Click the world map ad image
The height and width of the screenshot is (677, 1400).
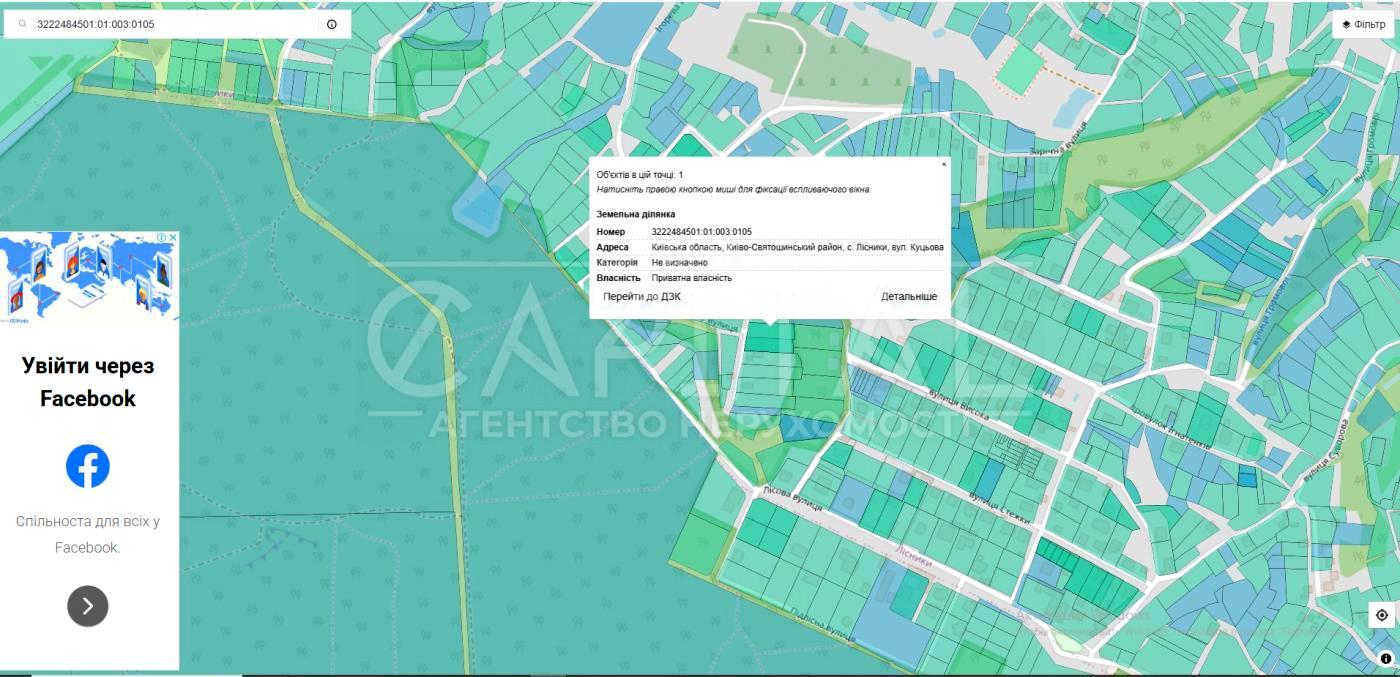click(x=88, y=280)
